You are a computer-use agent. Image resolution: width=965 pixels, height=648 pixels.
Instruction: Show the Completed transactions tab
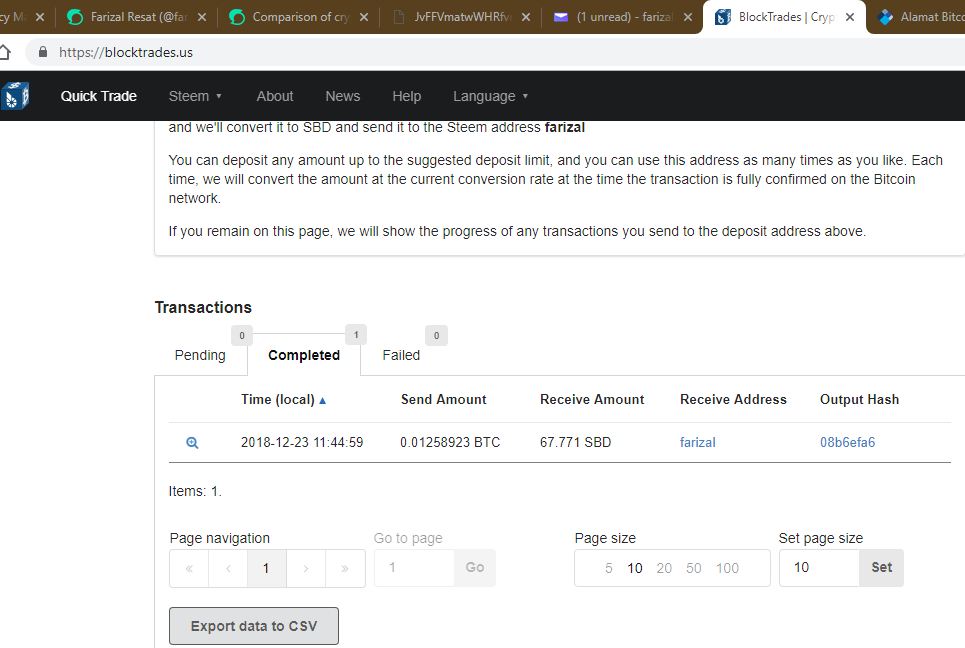(304, 355)
